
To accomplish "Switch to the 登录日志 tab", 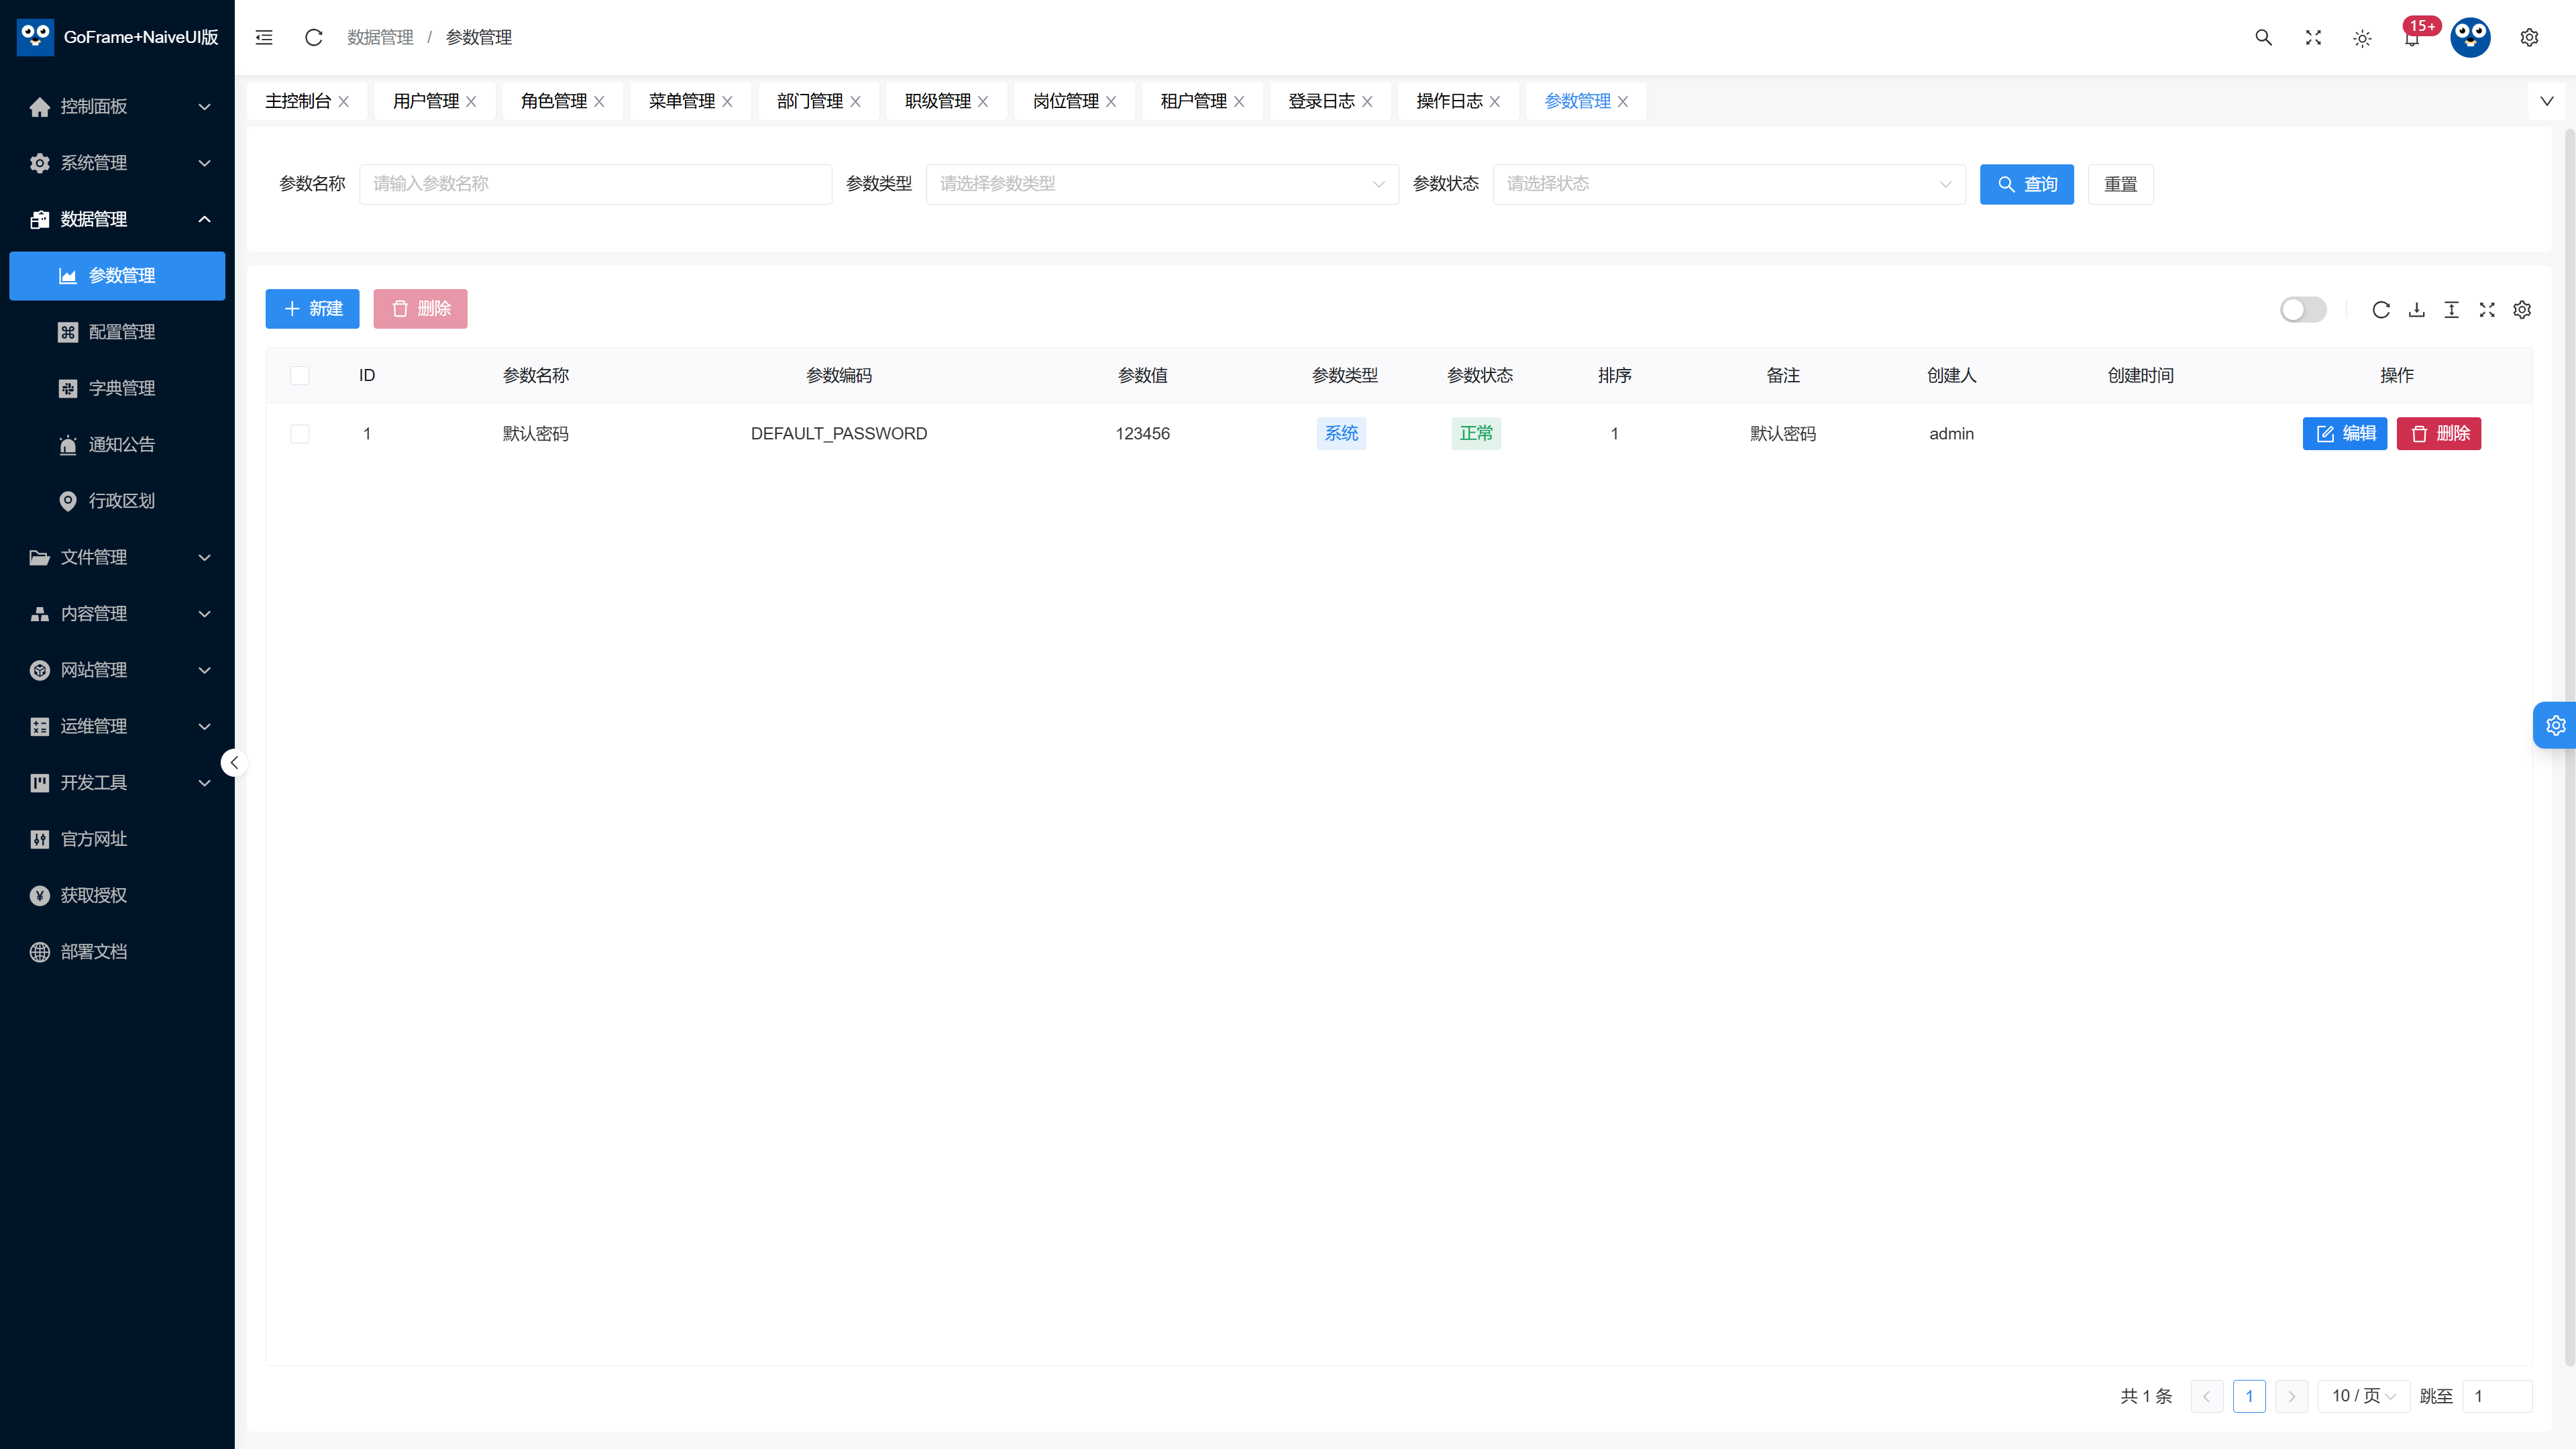I will [x=1321, y=101].
